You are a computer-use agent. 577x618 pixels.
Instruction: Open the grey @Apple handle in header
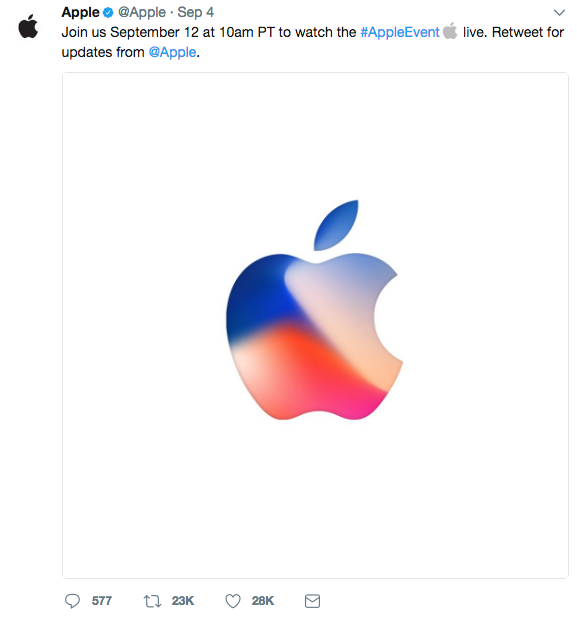142,12
